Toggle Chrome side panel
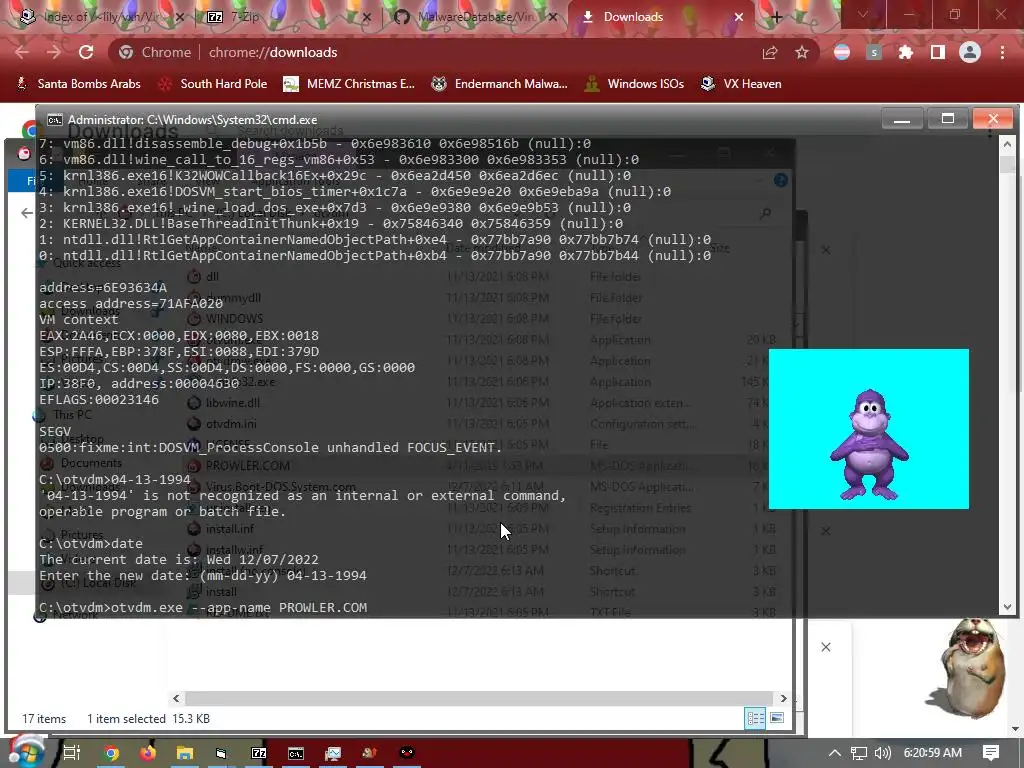The width and height of the screenshot is (1024, 768). click(x=938, y=52)
